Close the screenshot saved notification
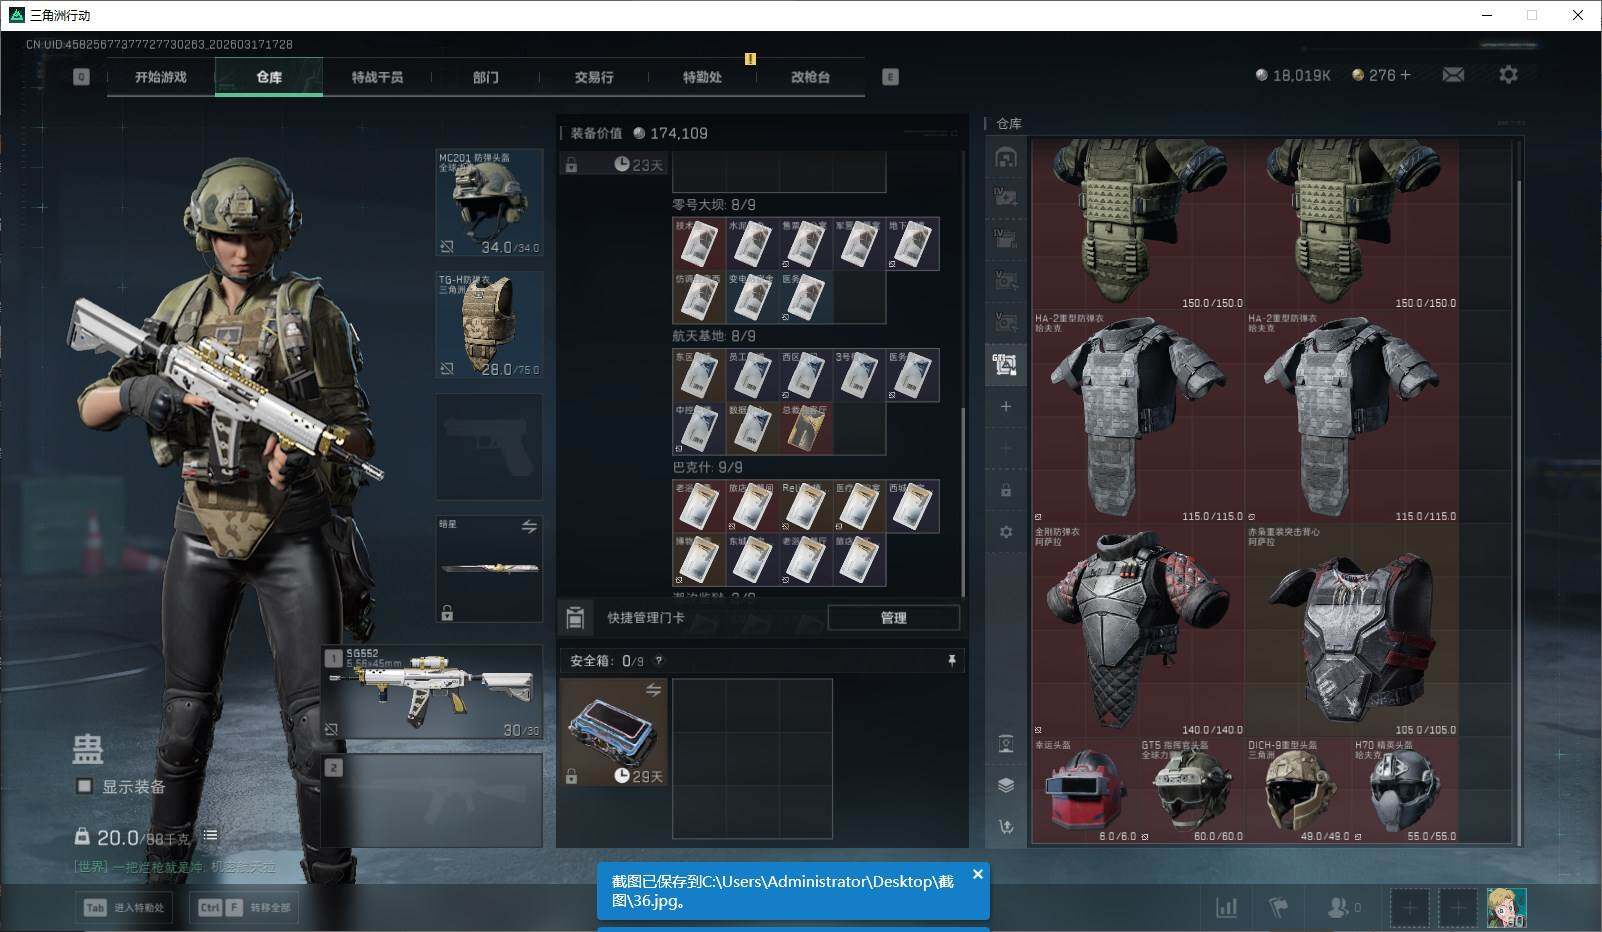The width and height of the screenshot is (1602, 932). (x=978, y=874)
